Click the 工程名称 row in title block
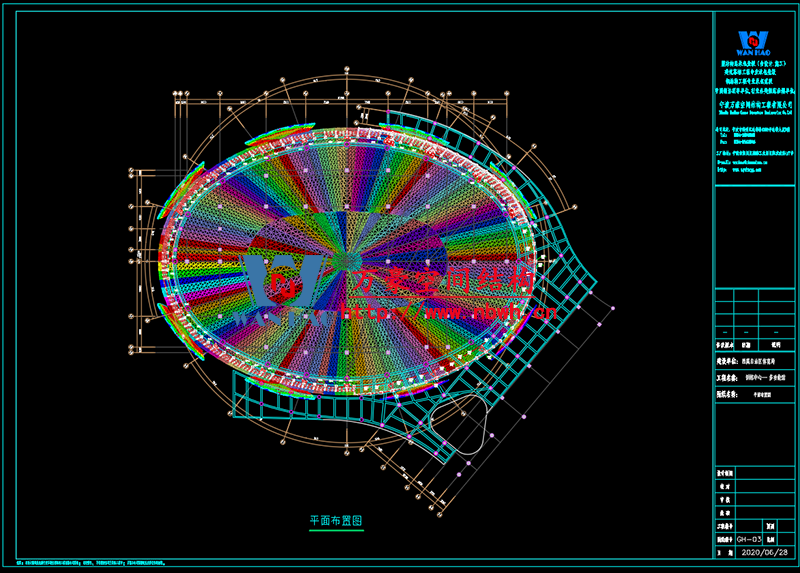The width and height of the screenshot is (800, 573). click(x=754, y=379)
